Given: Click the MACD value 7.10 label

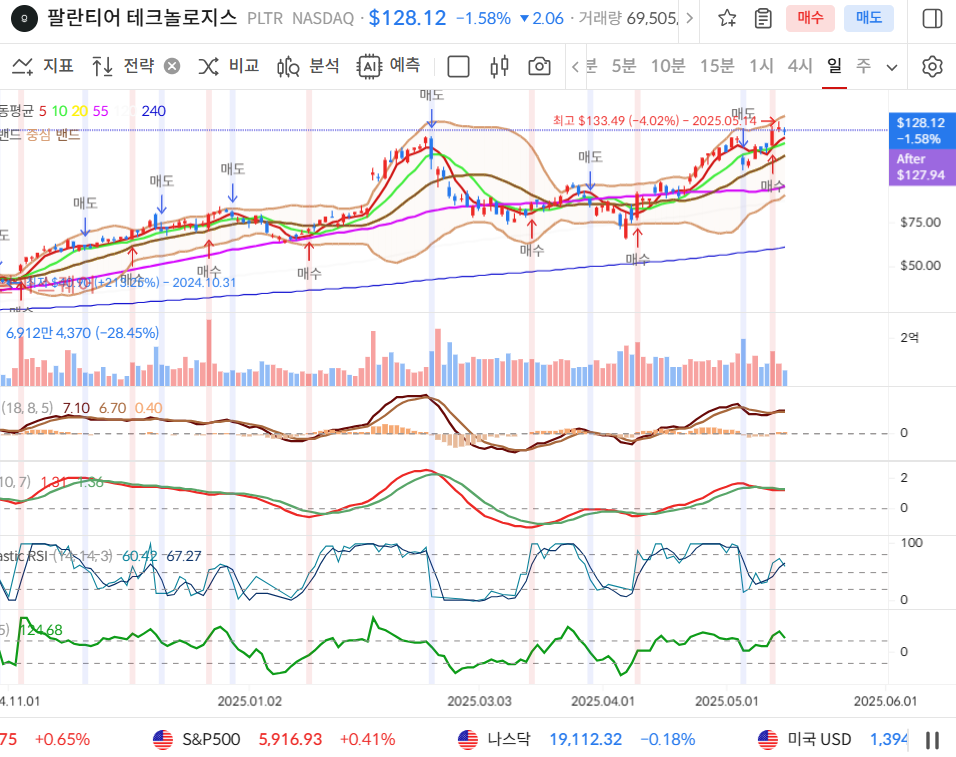Looking at the screenshot, I should pos(76,408).
